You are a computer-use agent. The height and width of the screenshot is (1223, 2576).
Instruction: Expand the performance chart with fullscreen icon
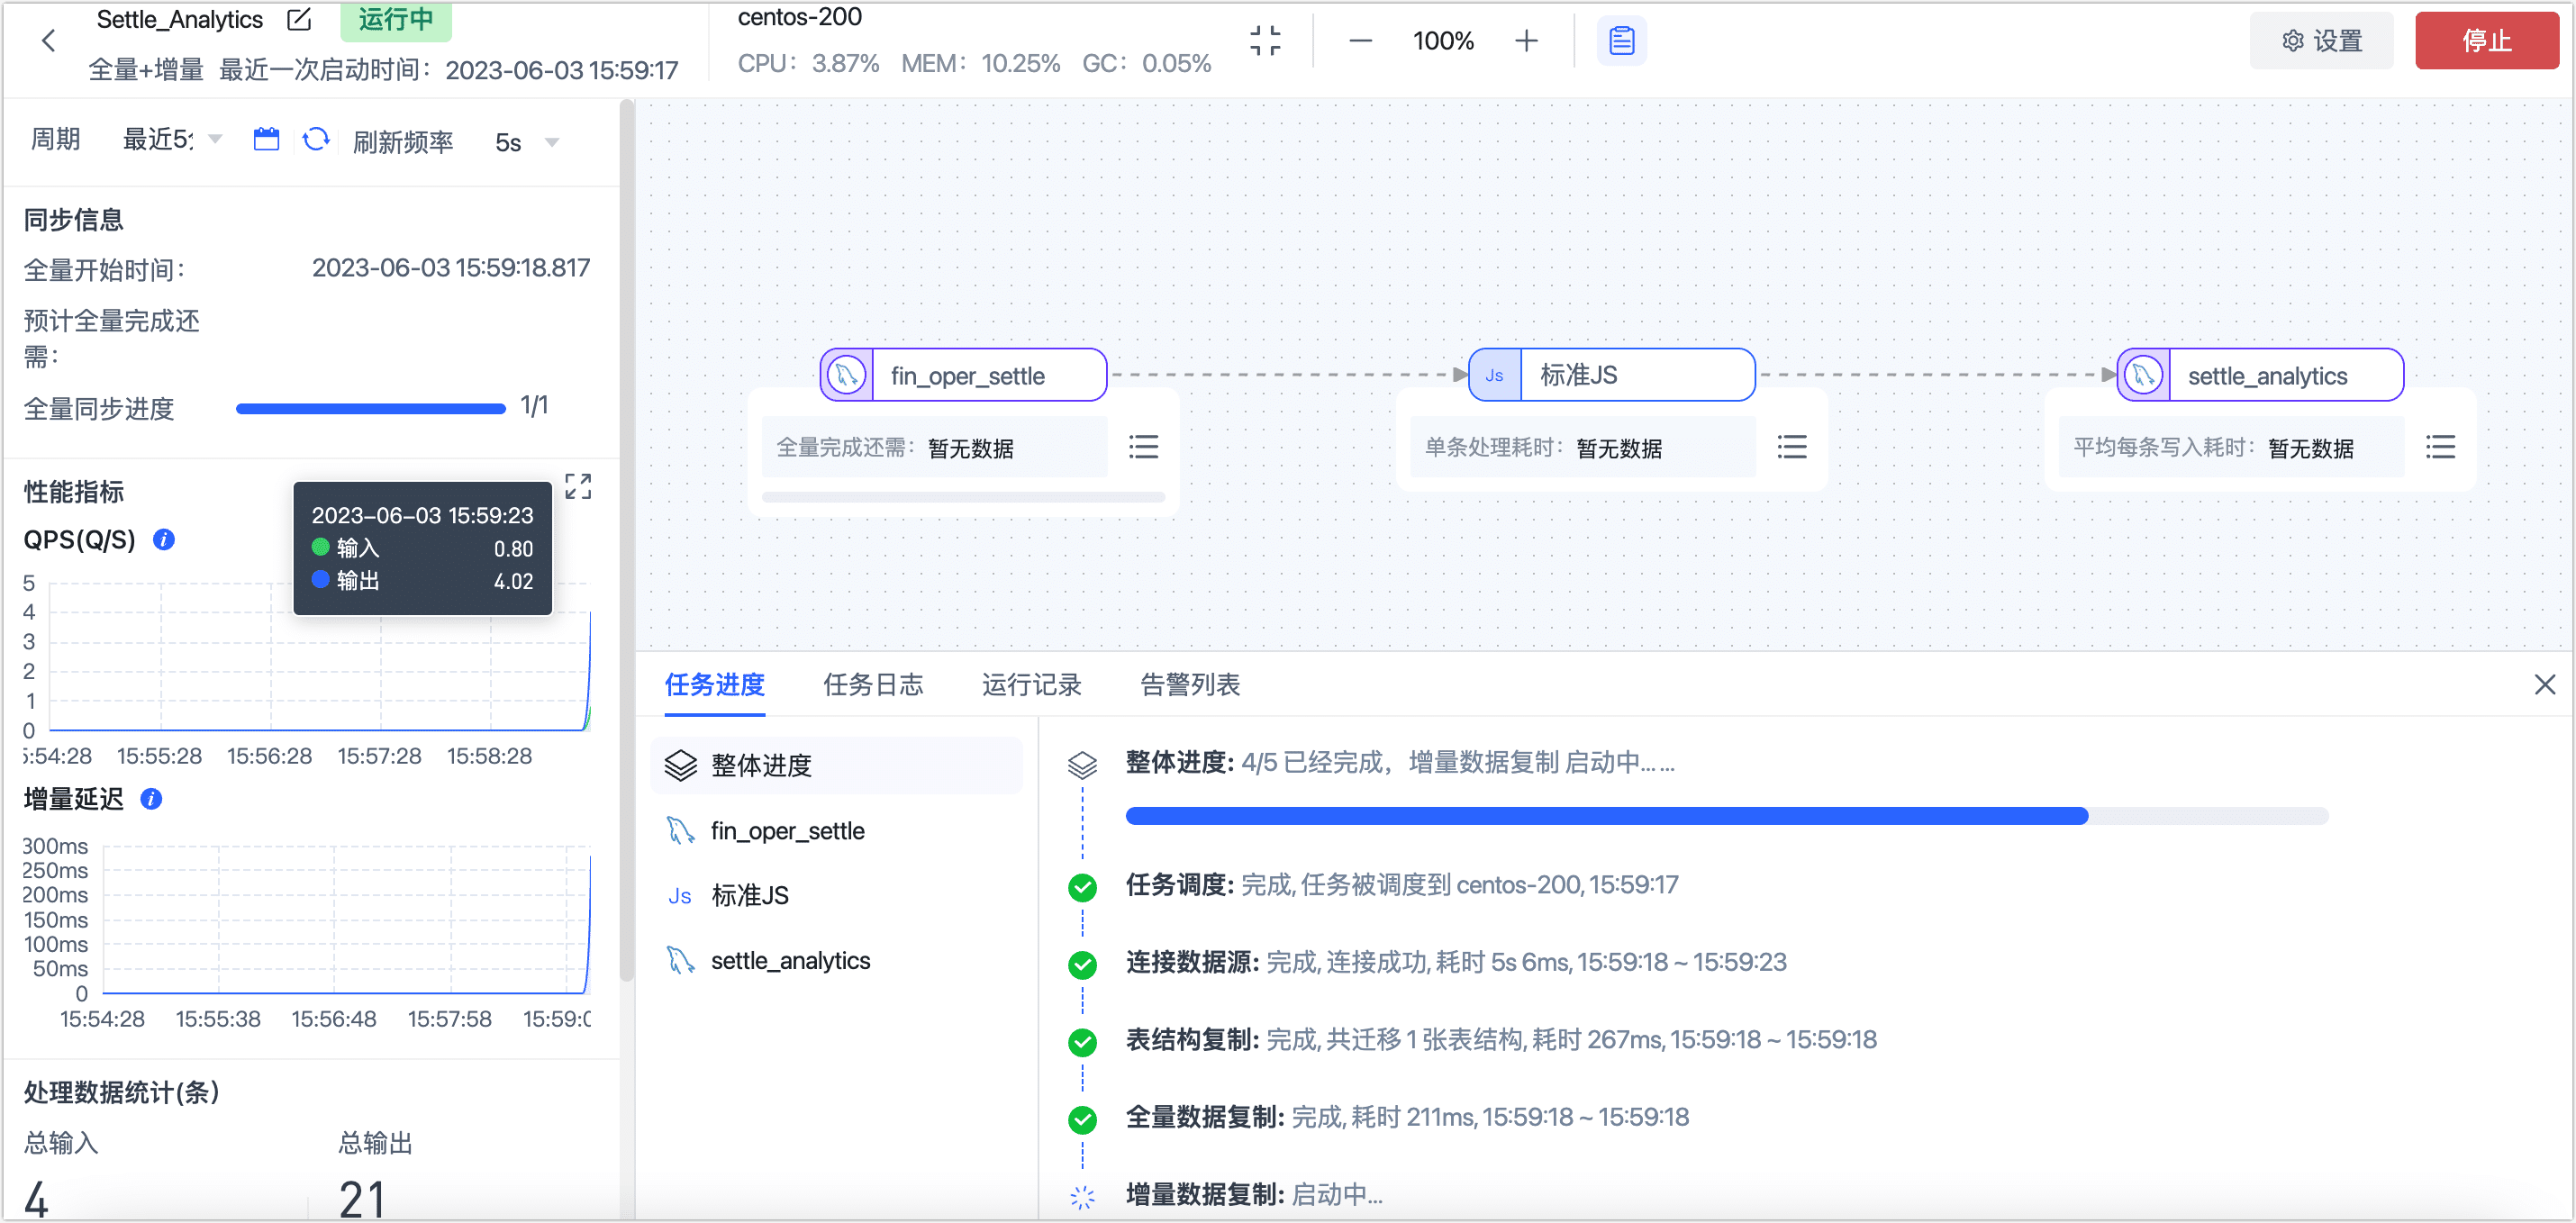click(578, 486)
